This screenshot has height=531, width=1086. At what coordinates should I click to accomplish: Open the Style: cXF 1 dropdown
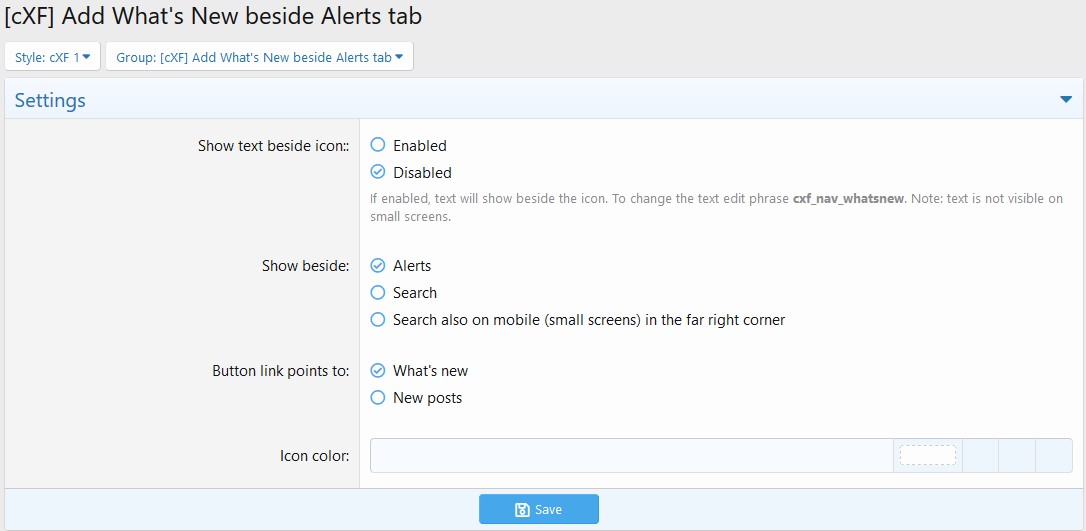click(53, 57)
